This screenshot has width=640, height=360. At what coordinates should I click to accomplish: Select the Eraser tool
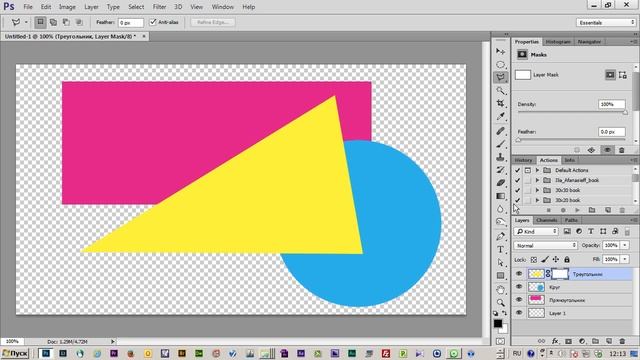500,183
